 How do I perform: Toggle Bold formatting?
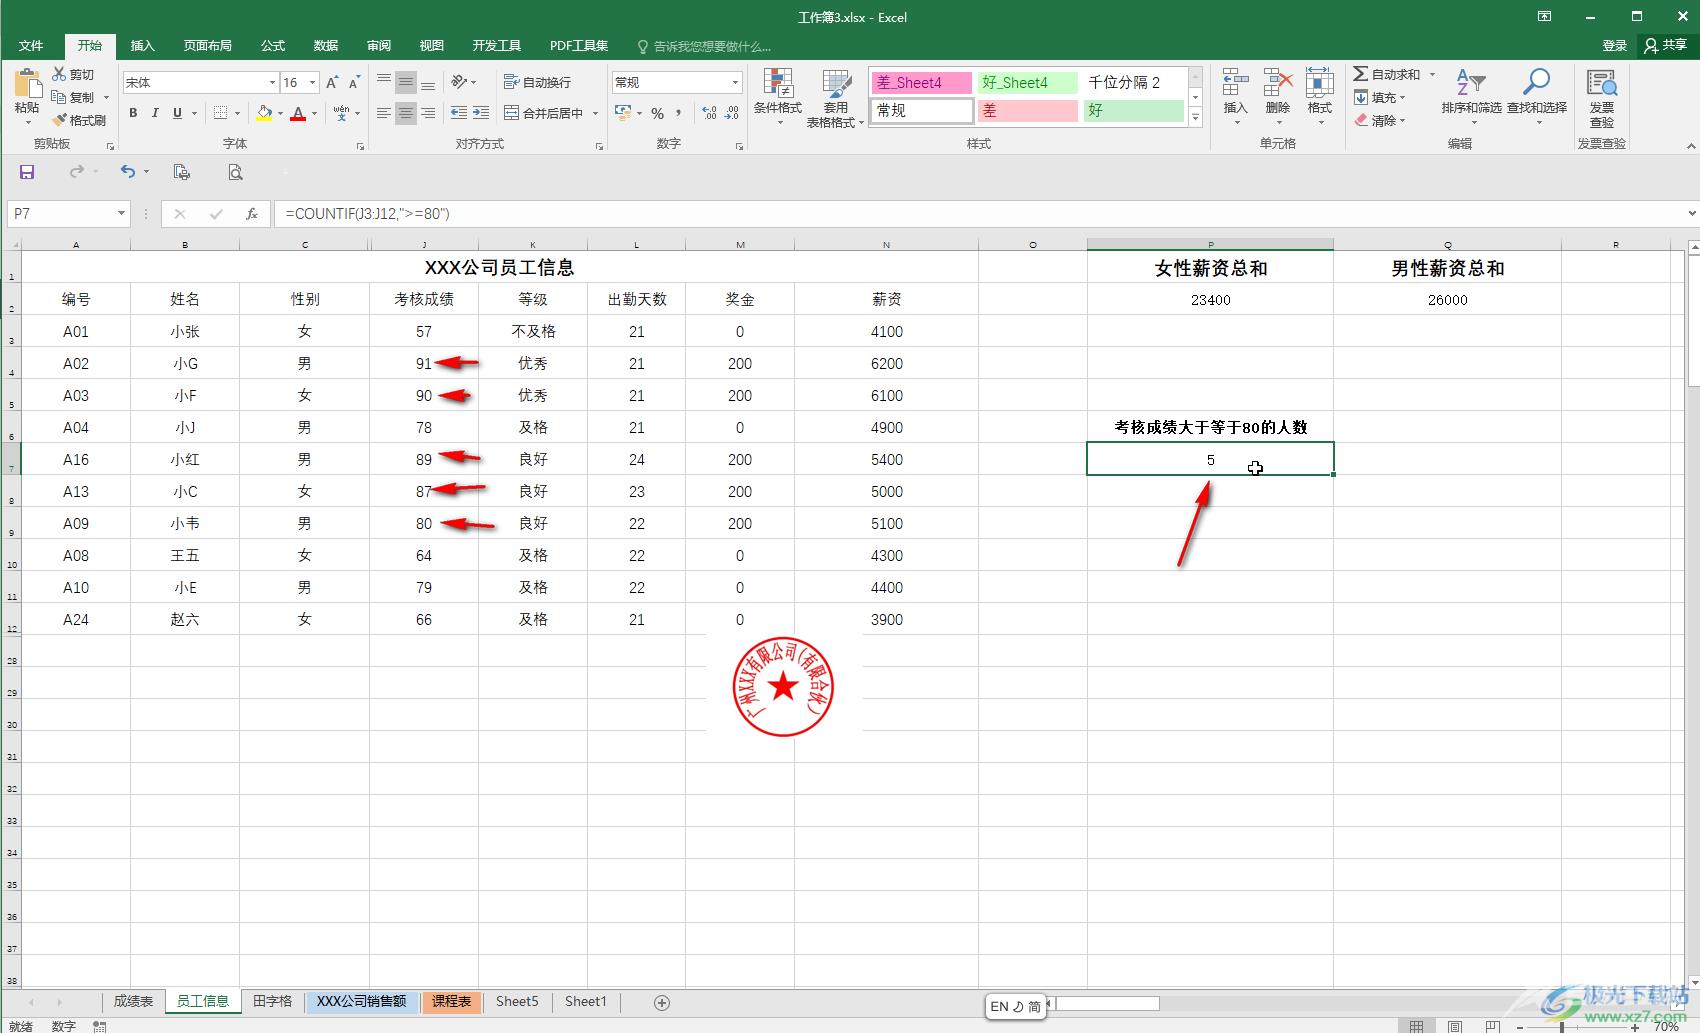coord(133,113)
